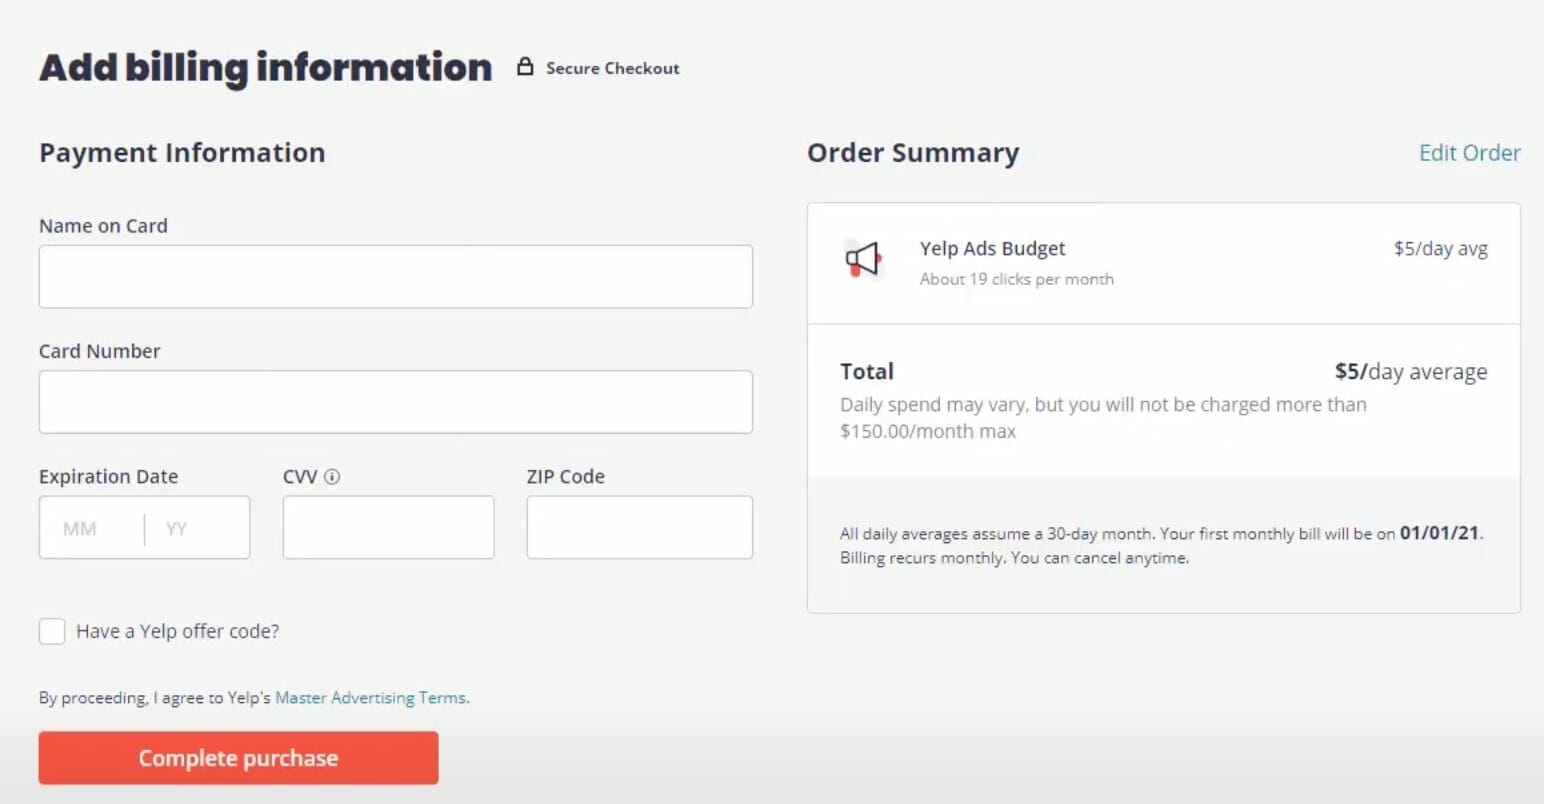Select the info circle near the CVV label
The image size is (1544, 804).
click(333, 476)
